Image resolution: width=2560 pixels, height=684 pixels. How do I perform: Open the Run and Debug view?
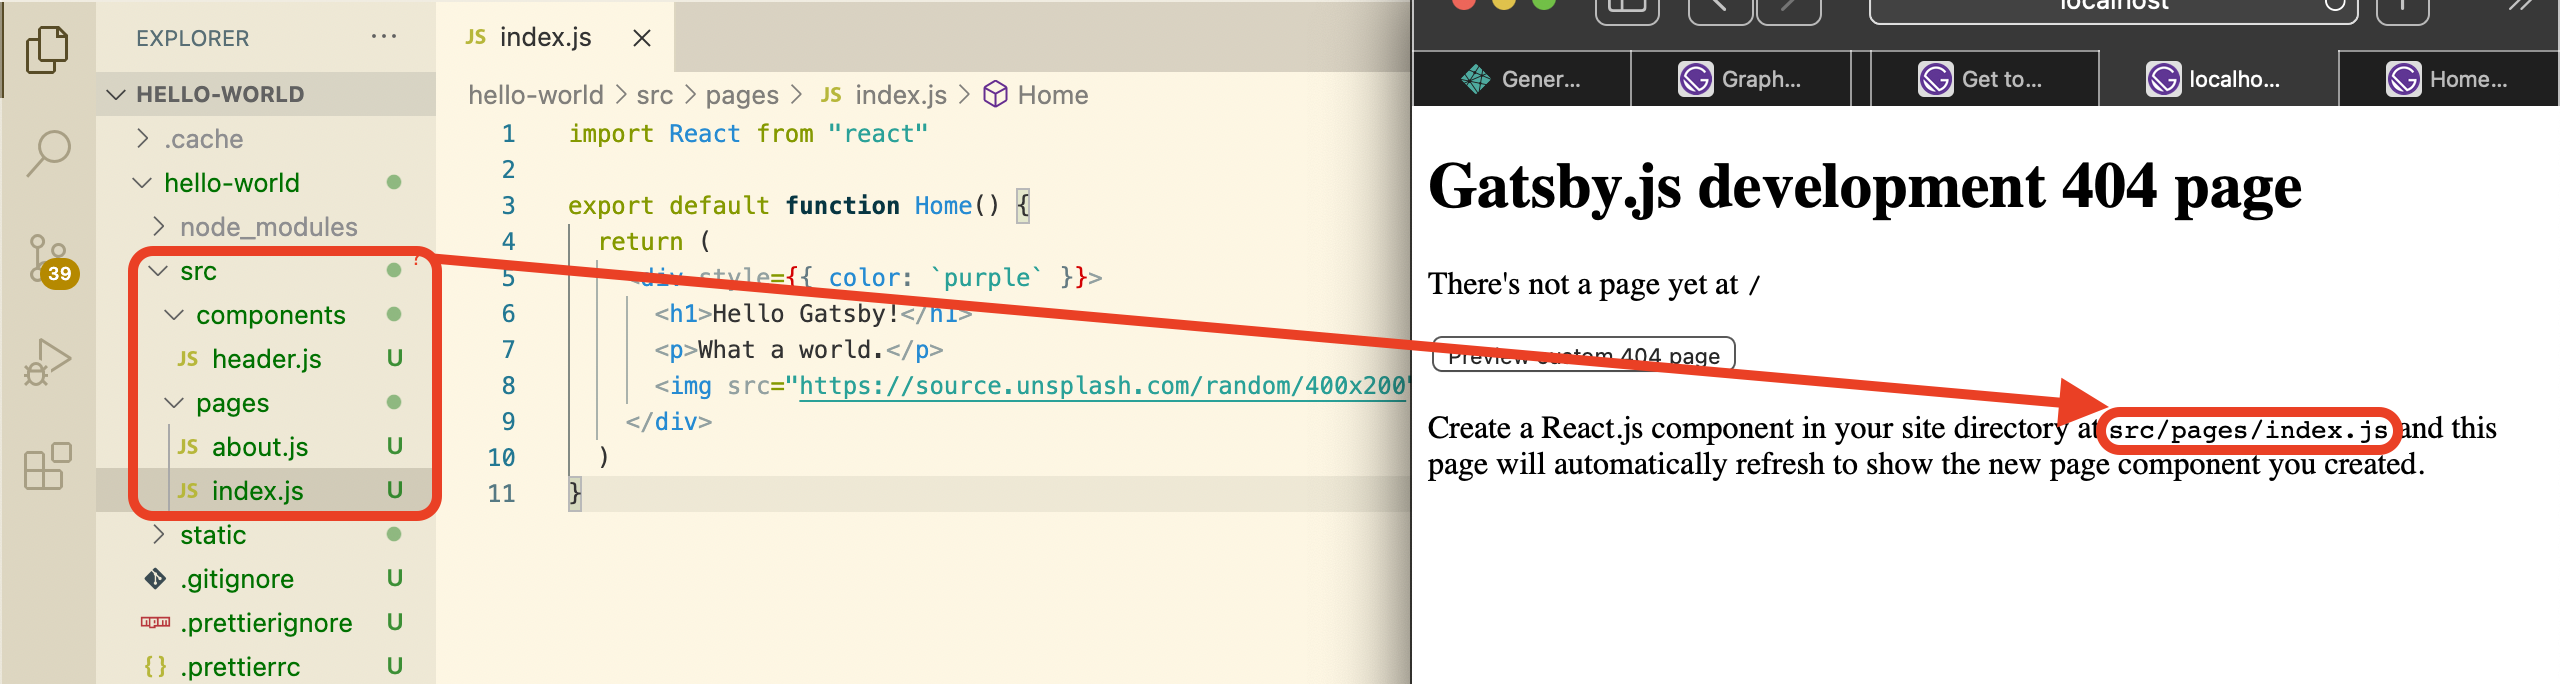click(x=47, y=362)
